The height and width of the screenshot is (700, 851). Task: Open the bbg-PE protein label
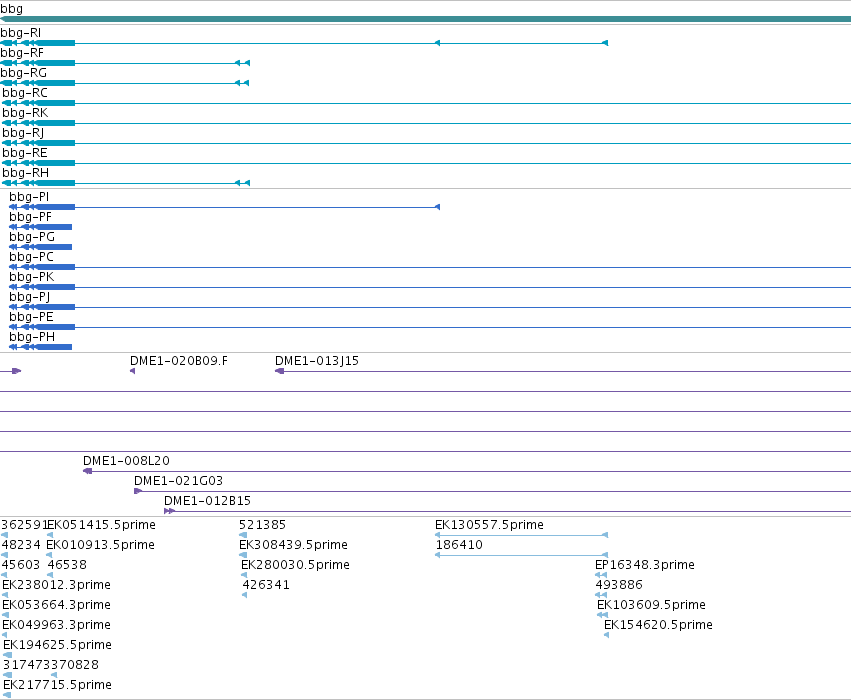(x=31, y=317)
